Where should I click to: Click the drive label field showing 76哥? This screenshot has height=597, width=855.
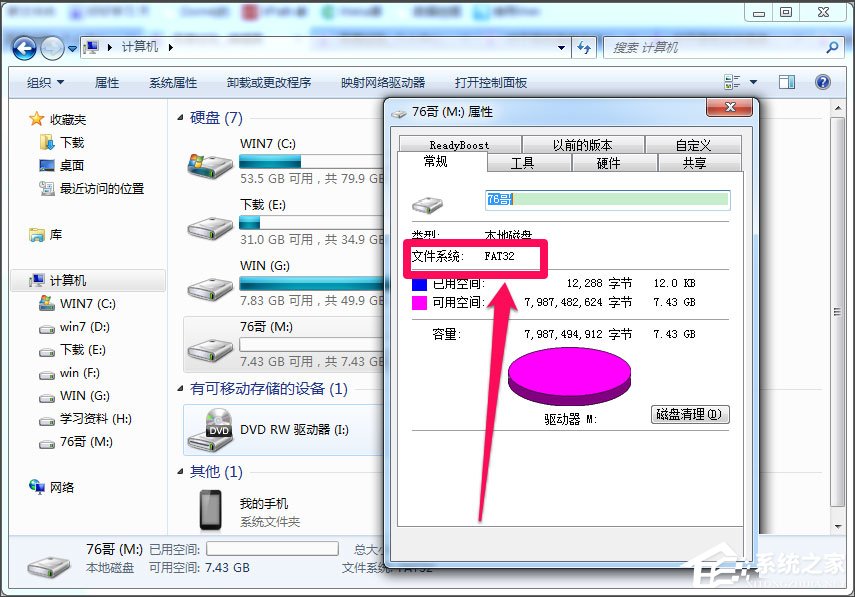click(x=607, y=199)
